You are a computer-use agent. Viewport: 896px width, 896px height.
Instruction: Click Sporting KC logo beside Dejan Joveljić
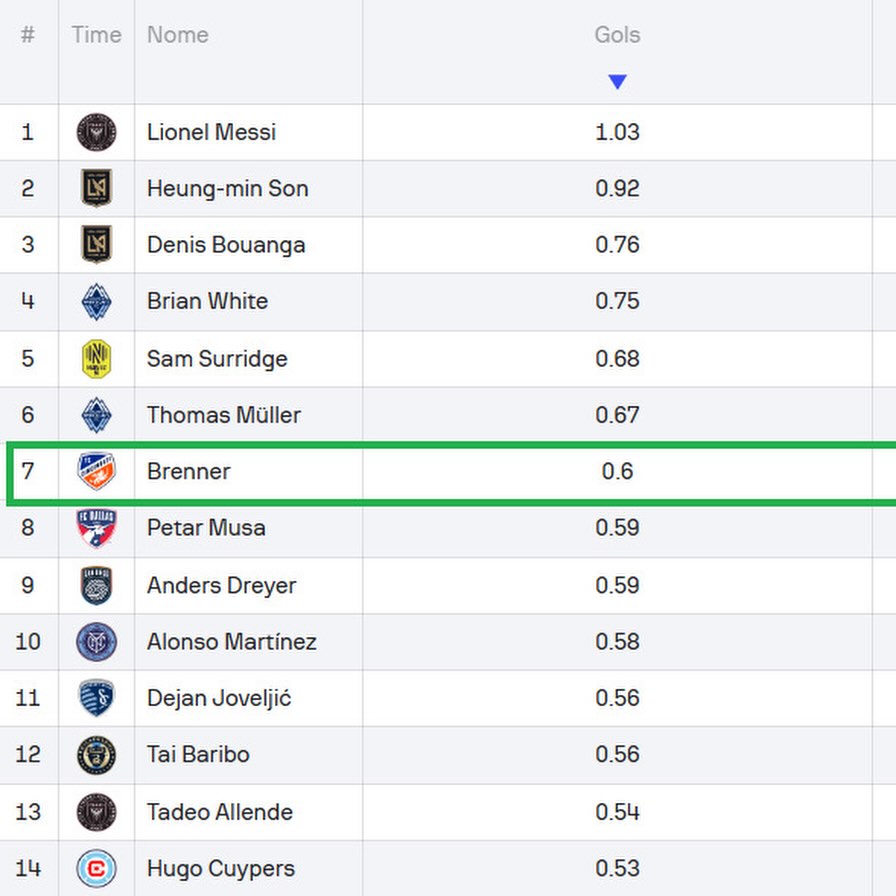pos(96,698)
